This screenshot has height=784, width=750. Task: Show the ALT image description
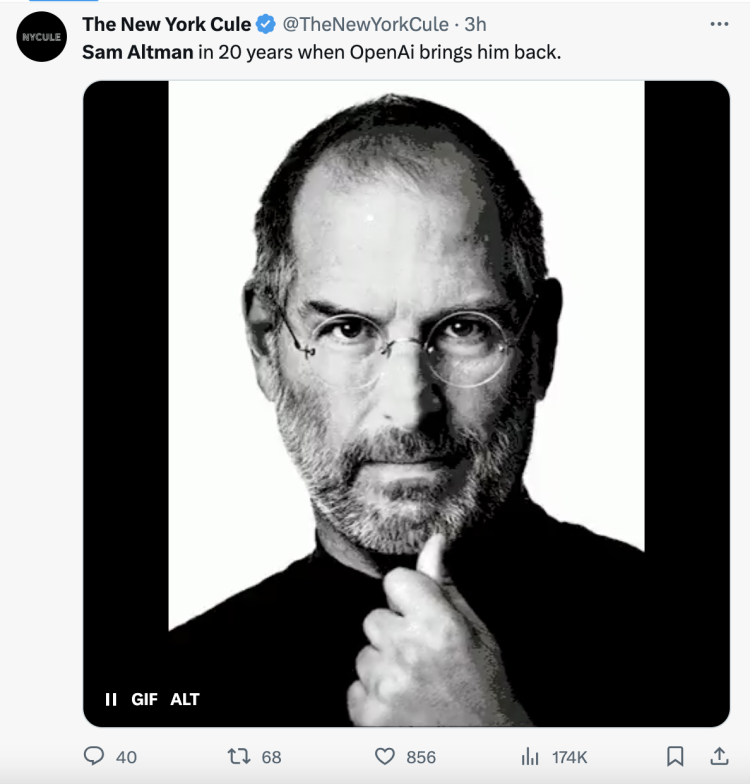tap(185, 699)
